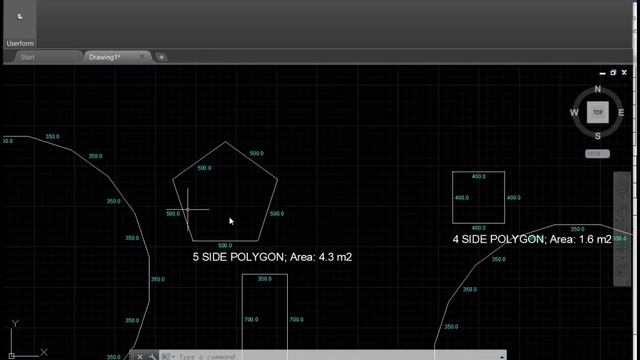Click the 400.0 label right of the square
The height and width of the screenshot is (360, 640).
pos(513,198)
